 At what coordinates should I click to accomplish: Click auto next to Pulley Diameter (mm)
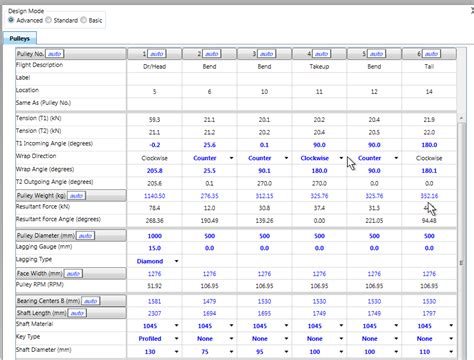coord(85,236)
